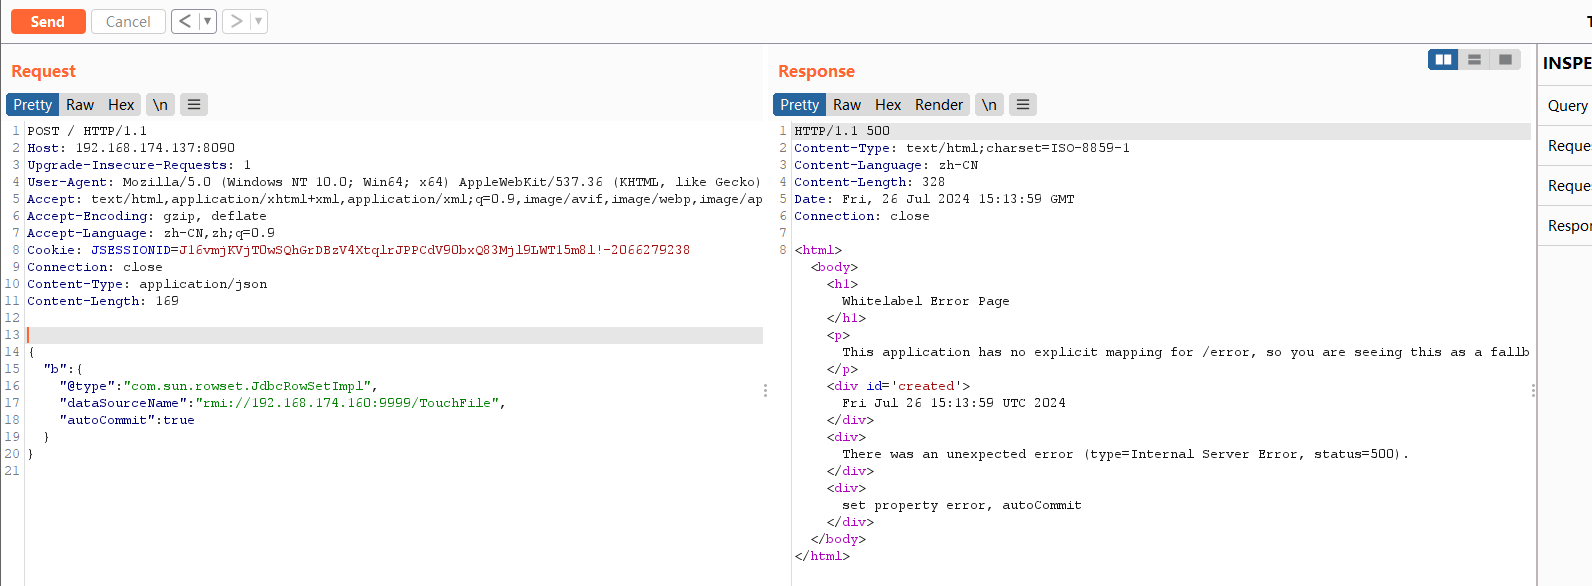Screen dimensions: 1592x586
Task: Click the JSESSIONID cookie value in request
Action: tap(434, 250)
